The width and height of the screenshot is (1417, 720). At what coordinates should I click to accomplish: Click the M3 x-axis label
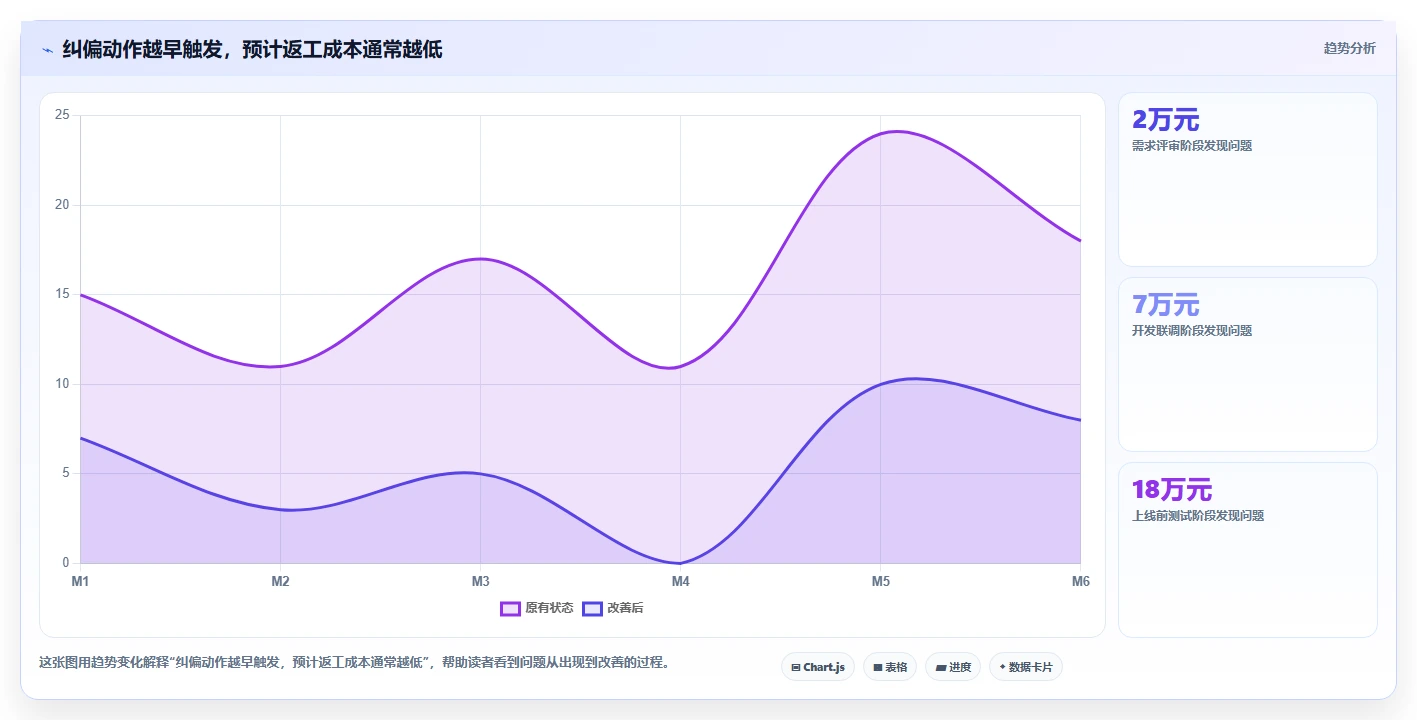click(x=480, y=581)
